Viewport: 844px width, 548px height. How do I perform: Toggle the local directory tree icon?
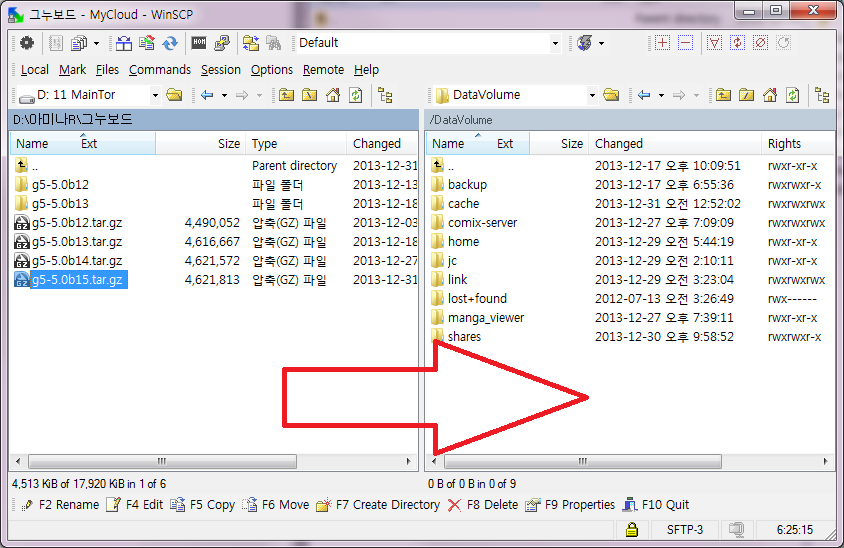[385, 95]
